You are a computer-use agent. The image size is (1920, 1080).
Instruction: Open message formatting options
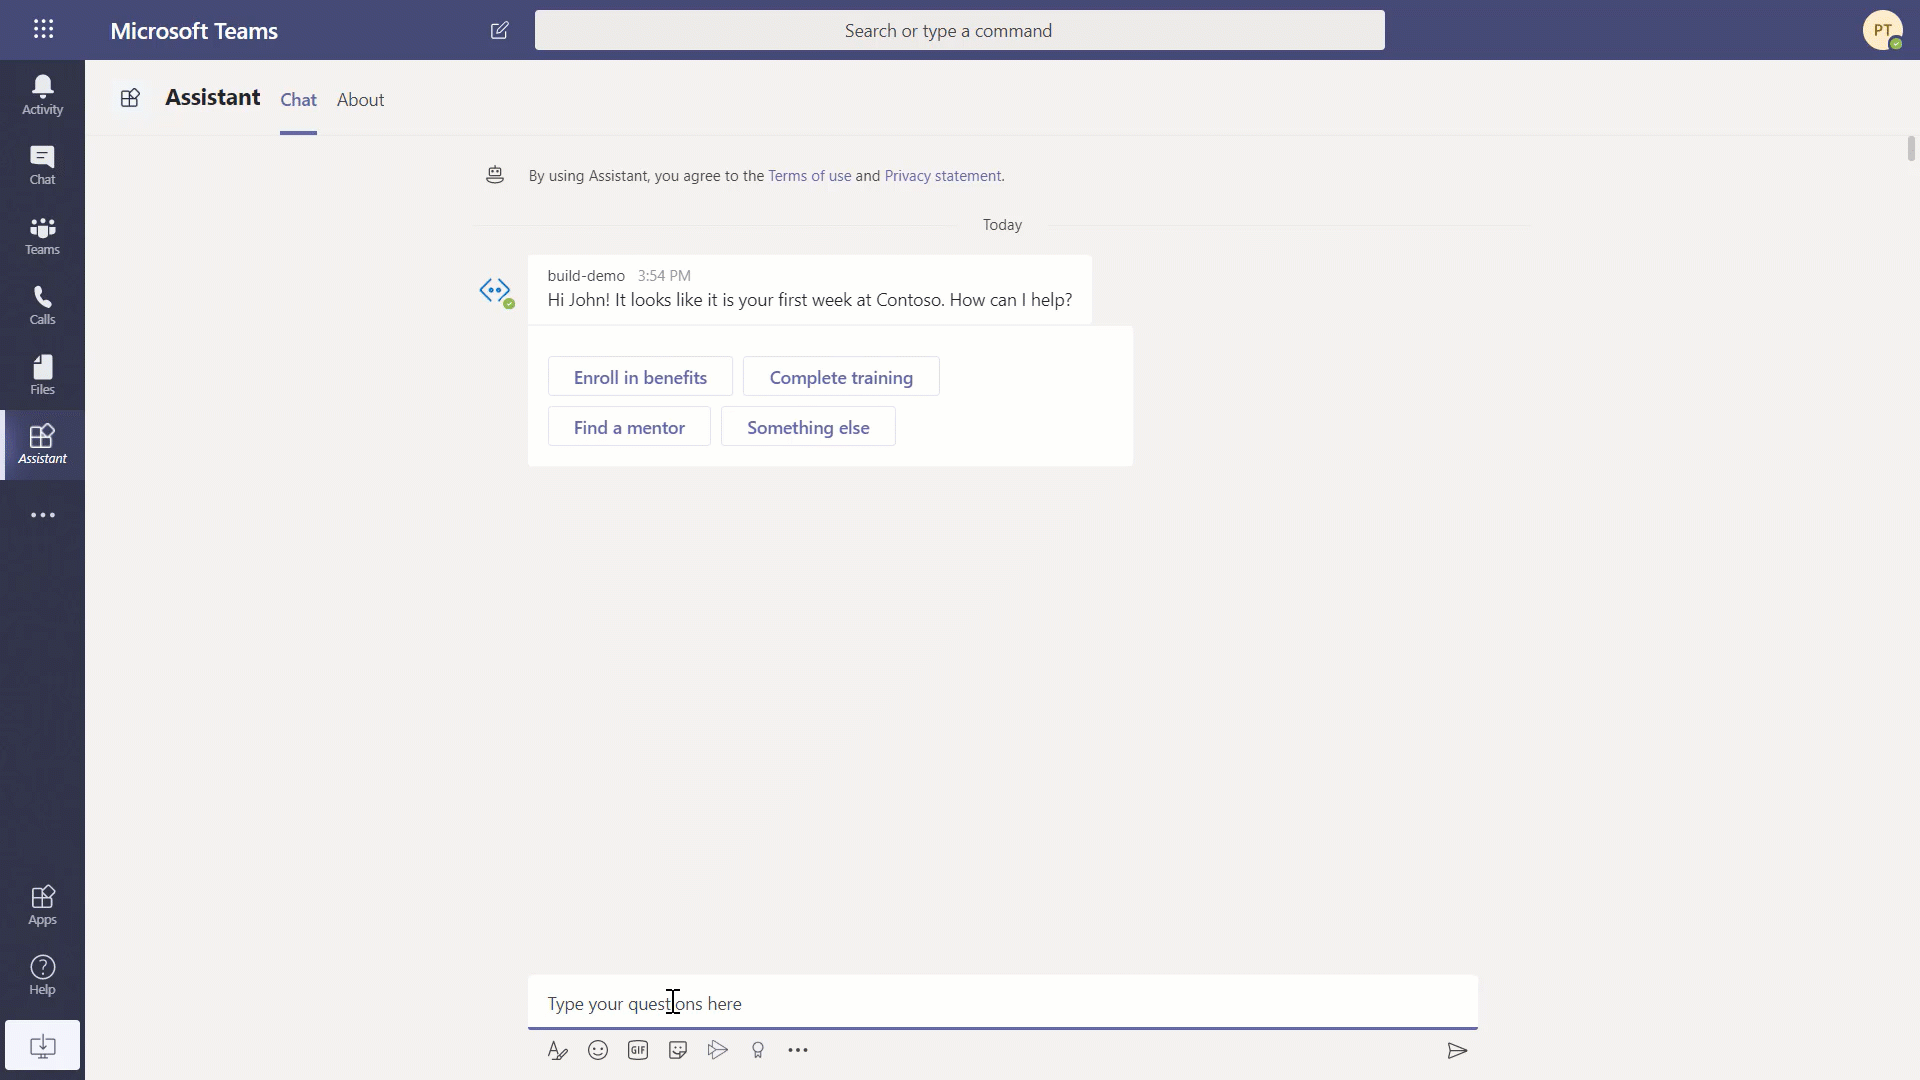pyautogui.click(x=558, y=1050)
